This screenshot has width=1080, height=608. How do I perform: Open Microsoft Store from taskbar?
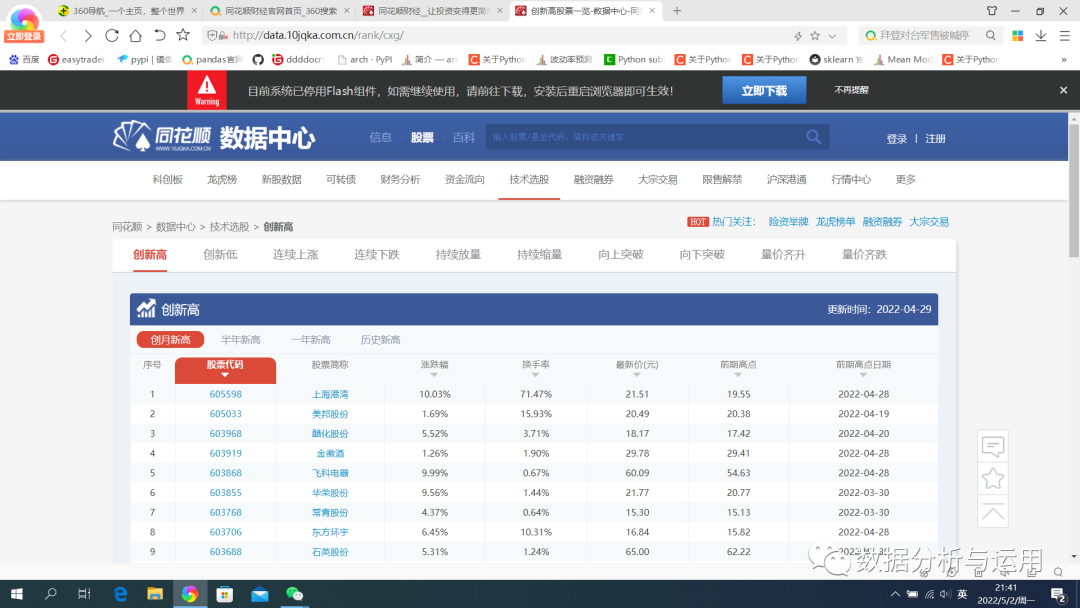pyautogui.click(x=225, y=594)
